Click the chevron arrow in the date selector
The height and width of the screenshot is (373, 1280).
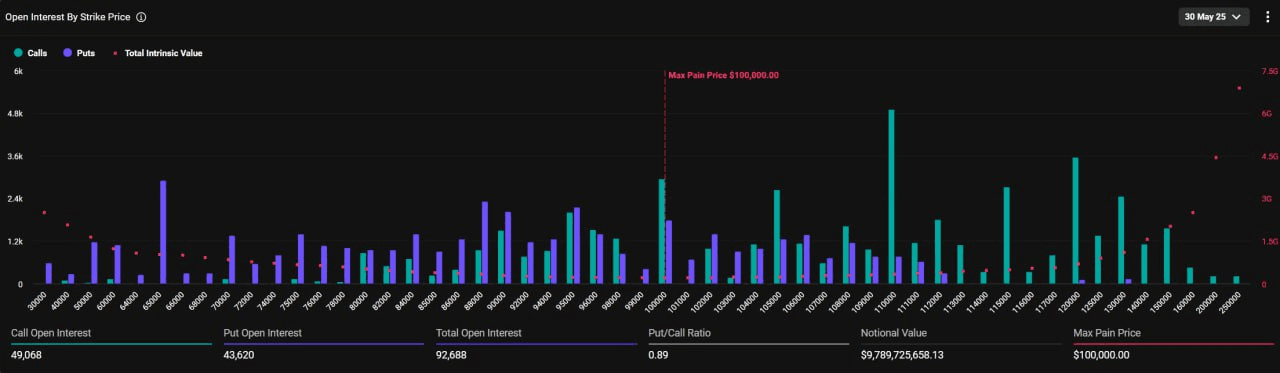pos(1237,17)
